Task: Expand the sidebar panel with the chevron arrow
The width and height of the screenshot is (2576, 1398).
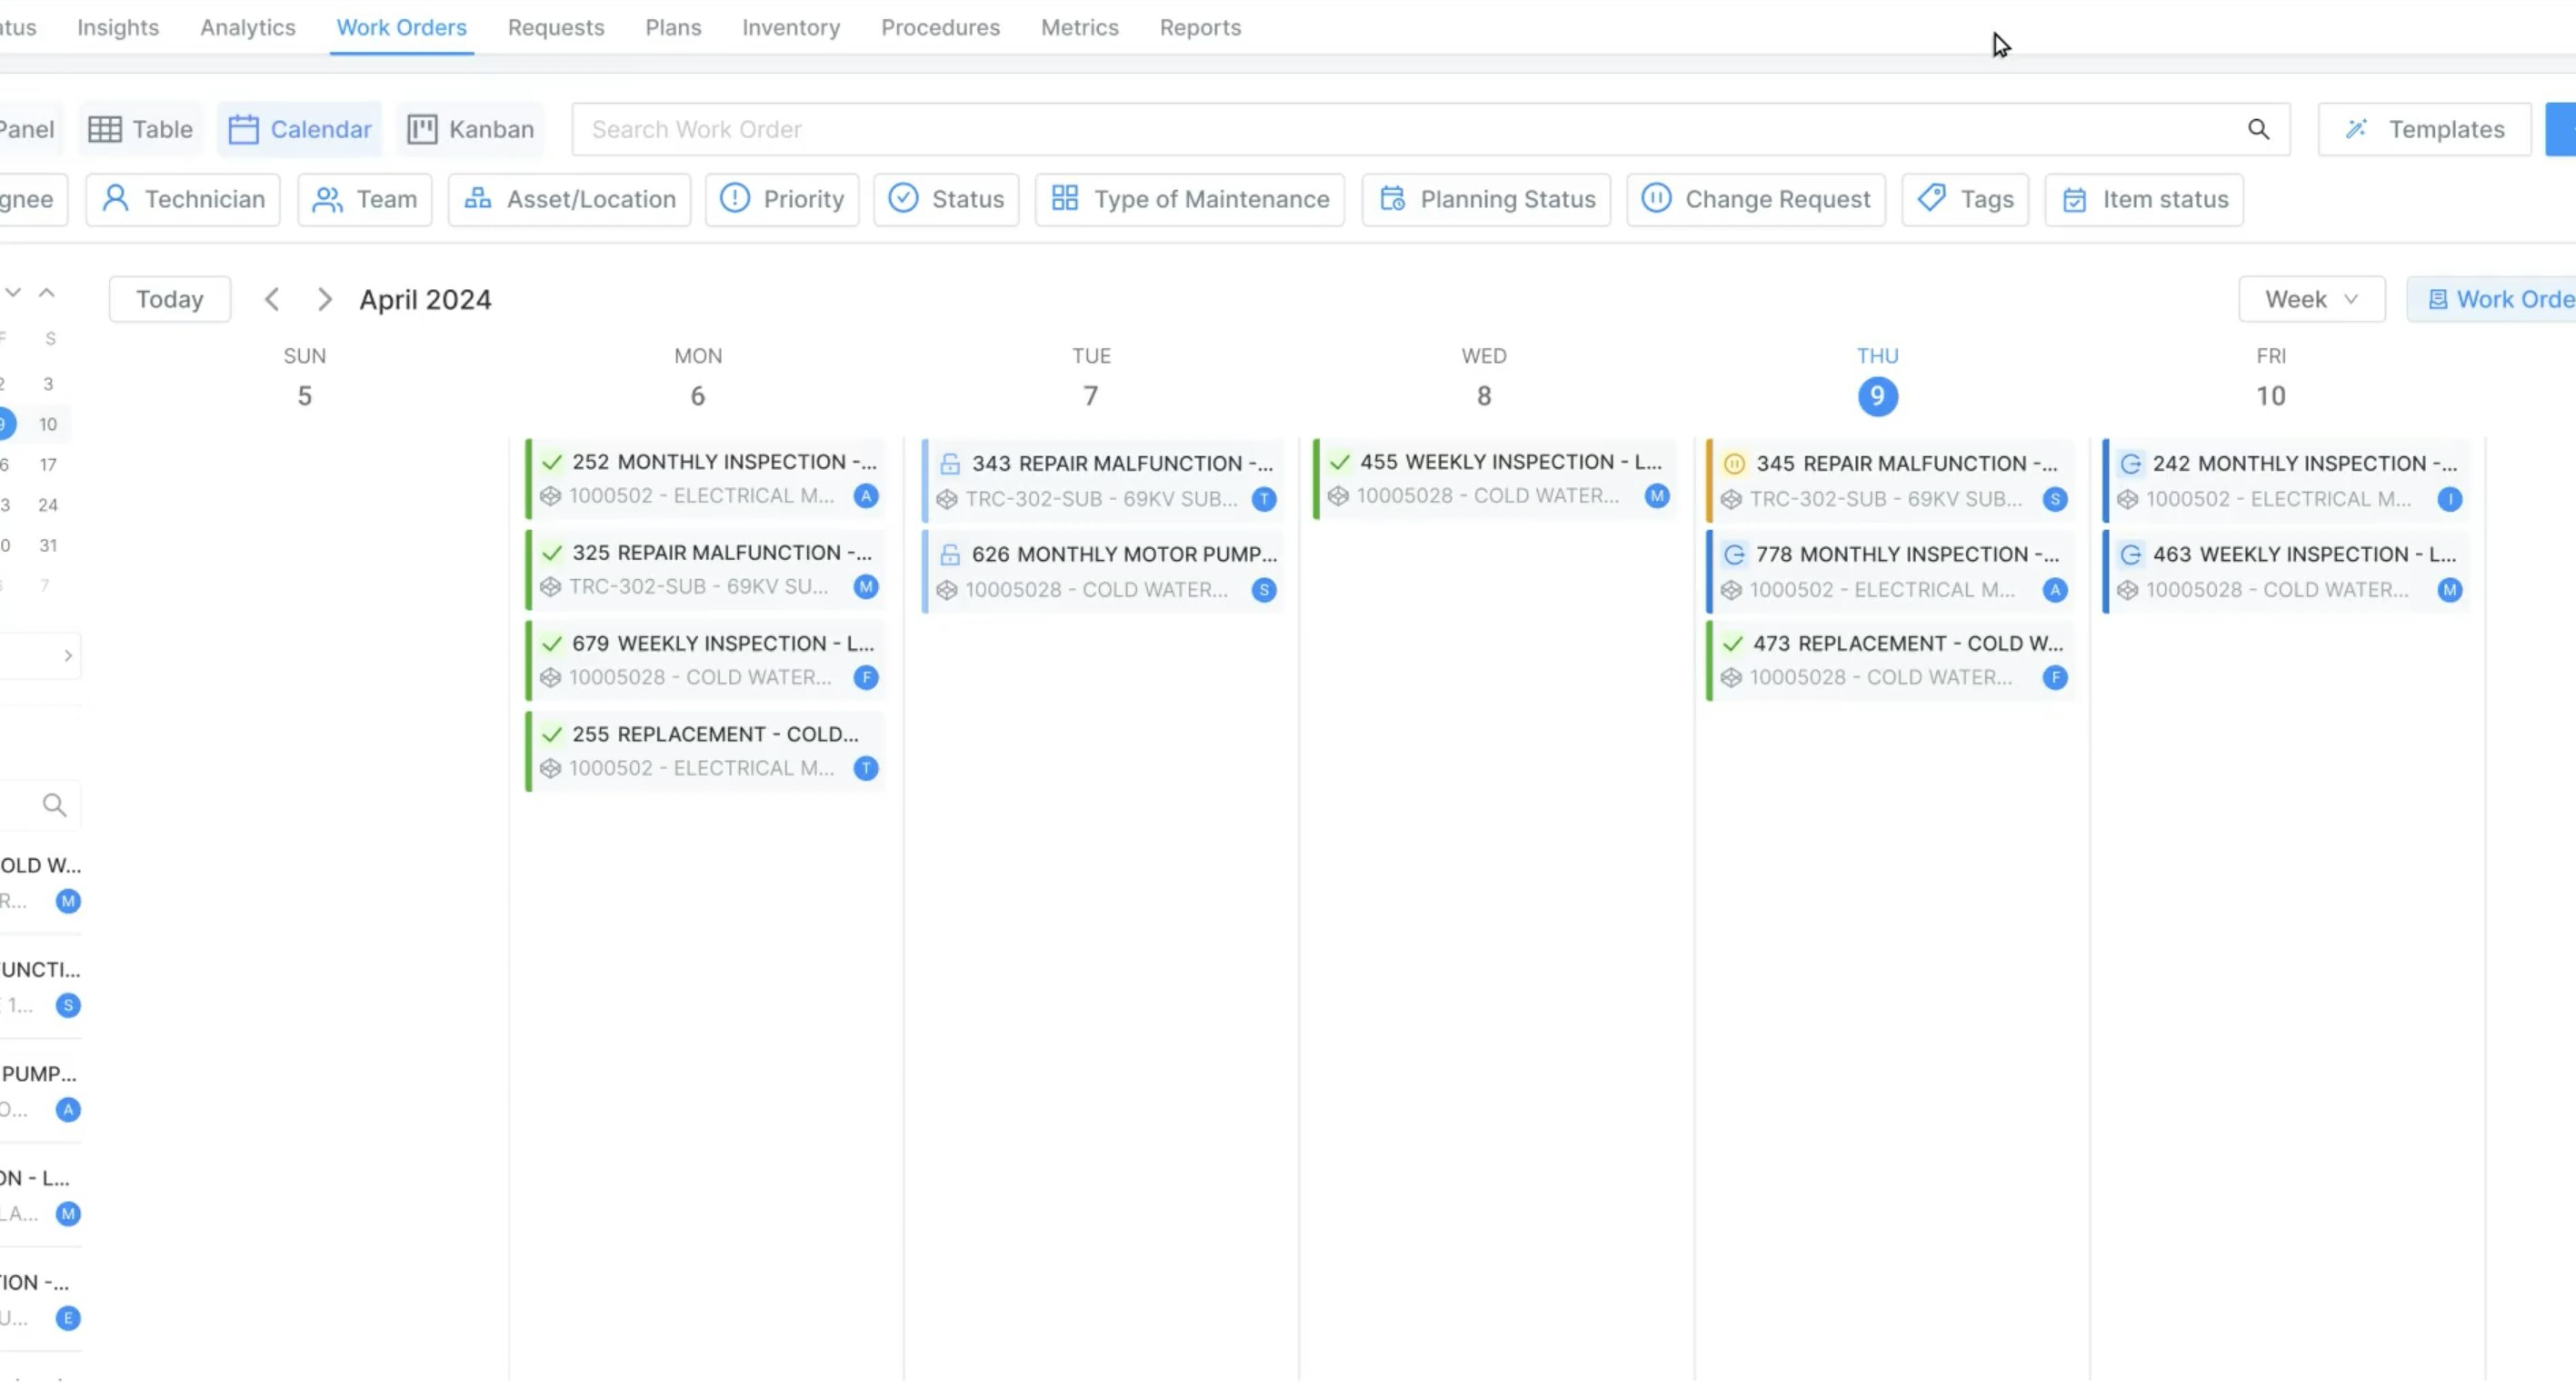Action: pyautogui.click(x=68, y=655)
